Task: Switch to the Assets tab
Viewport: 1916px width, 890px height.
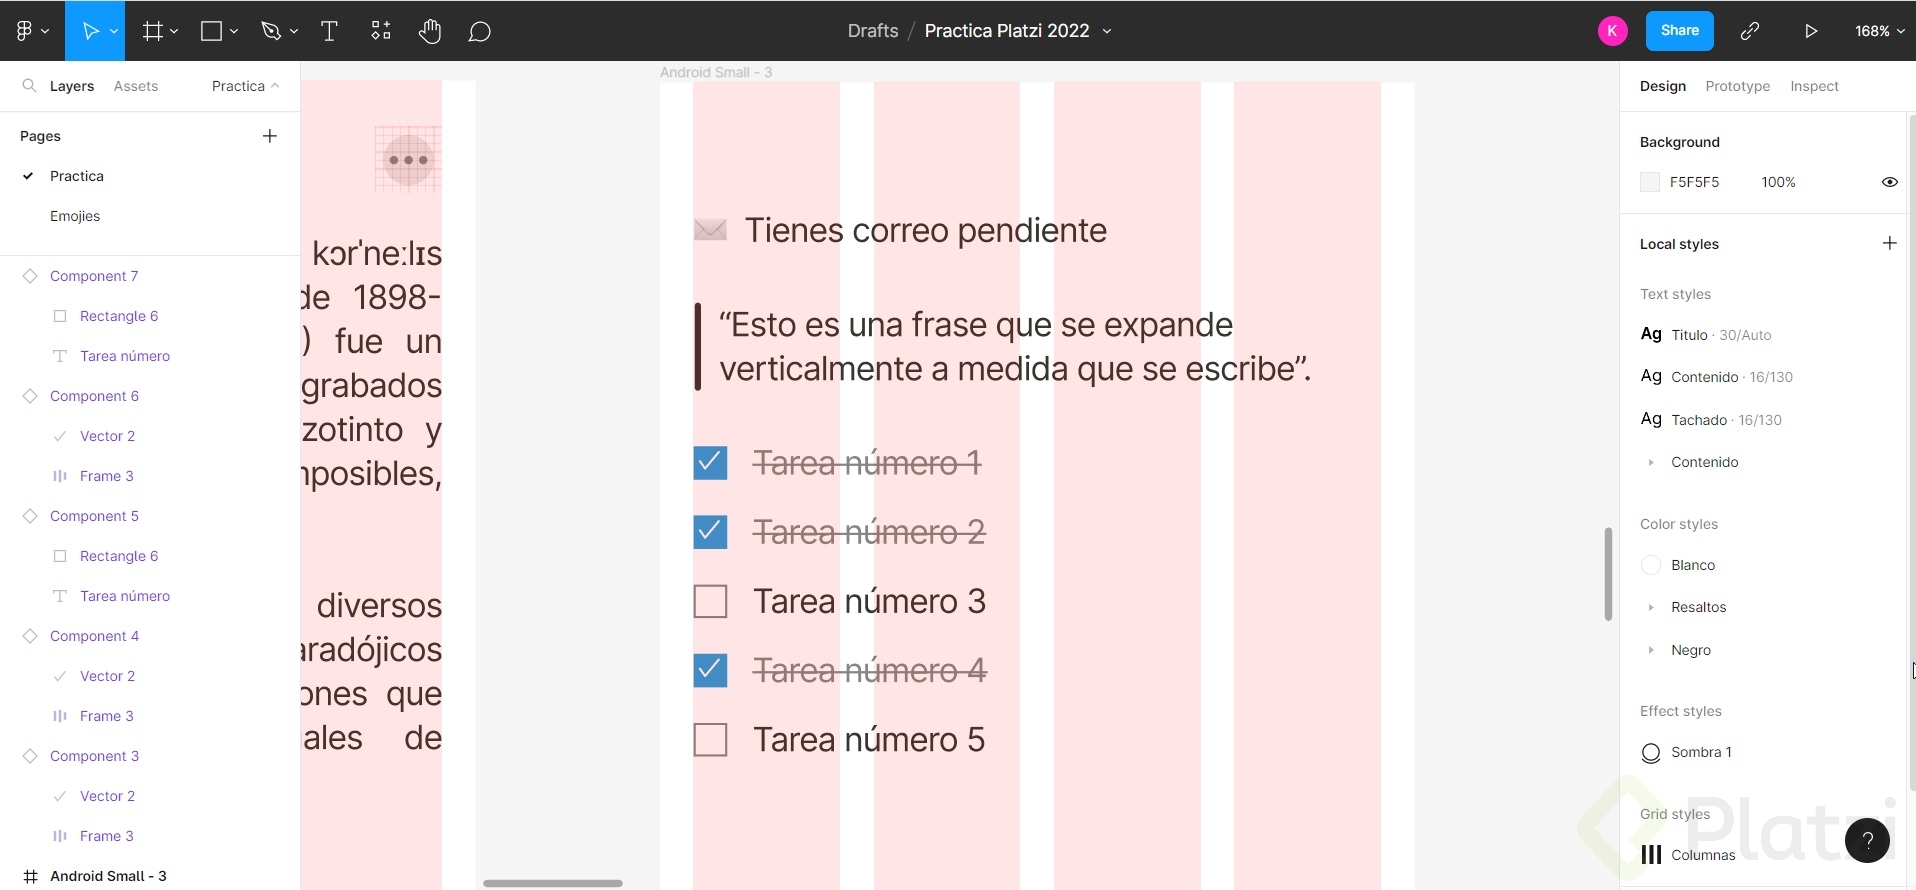Action: 136,86
